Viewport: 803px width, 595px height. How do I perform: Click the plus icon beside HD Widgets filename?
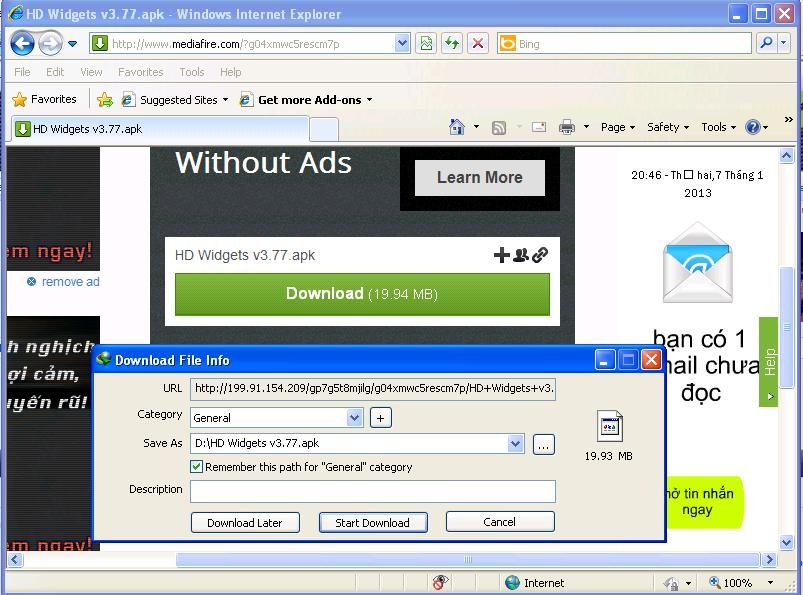[502, 255]
